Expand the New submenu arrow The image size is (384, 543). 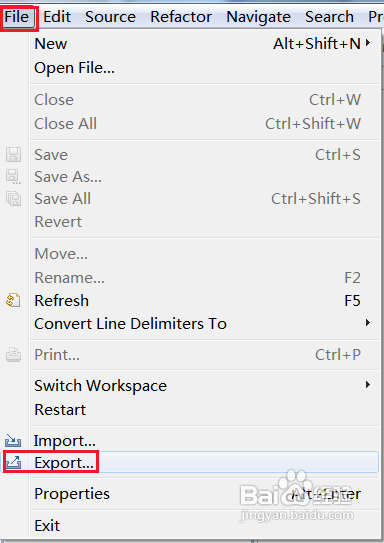point(368,43)
